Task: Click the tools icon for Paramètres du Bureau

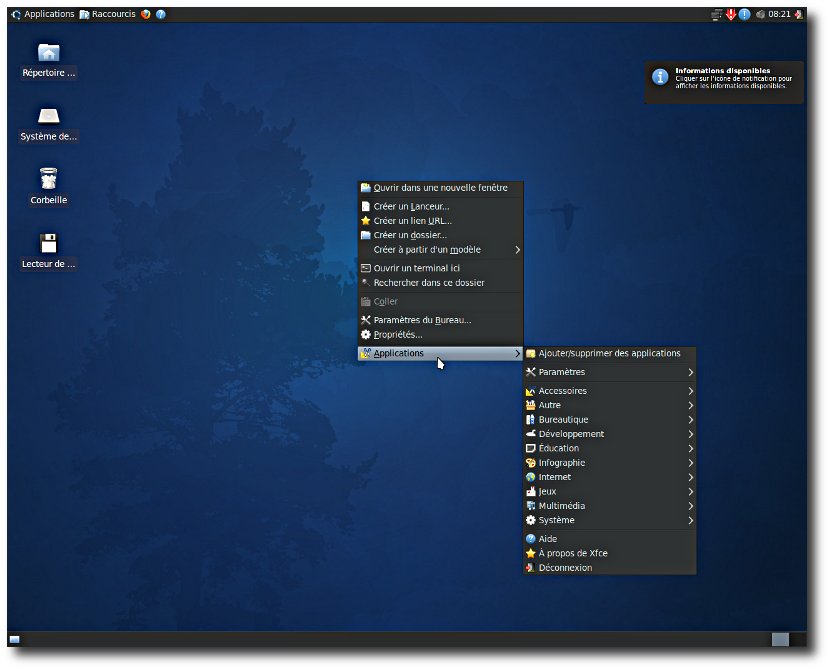Action: coord(366,320)
